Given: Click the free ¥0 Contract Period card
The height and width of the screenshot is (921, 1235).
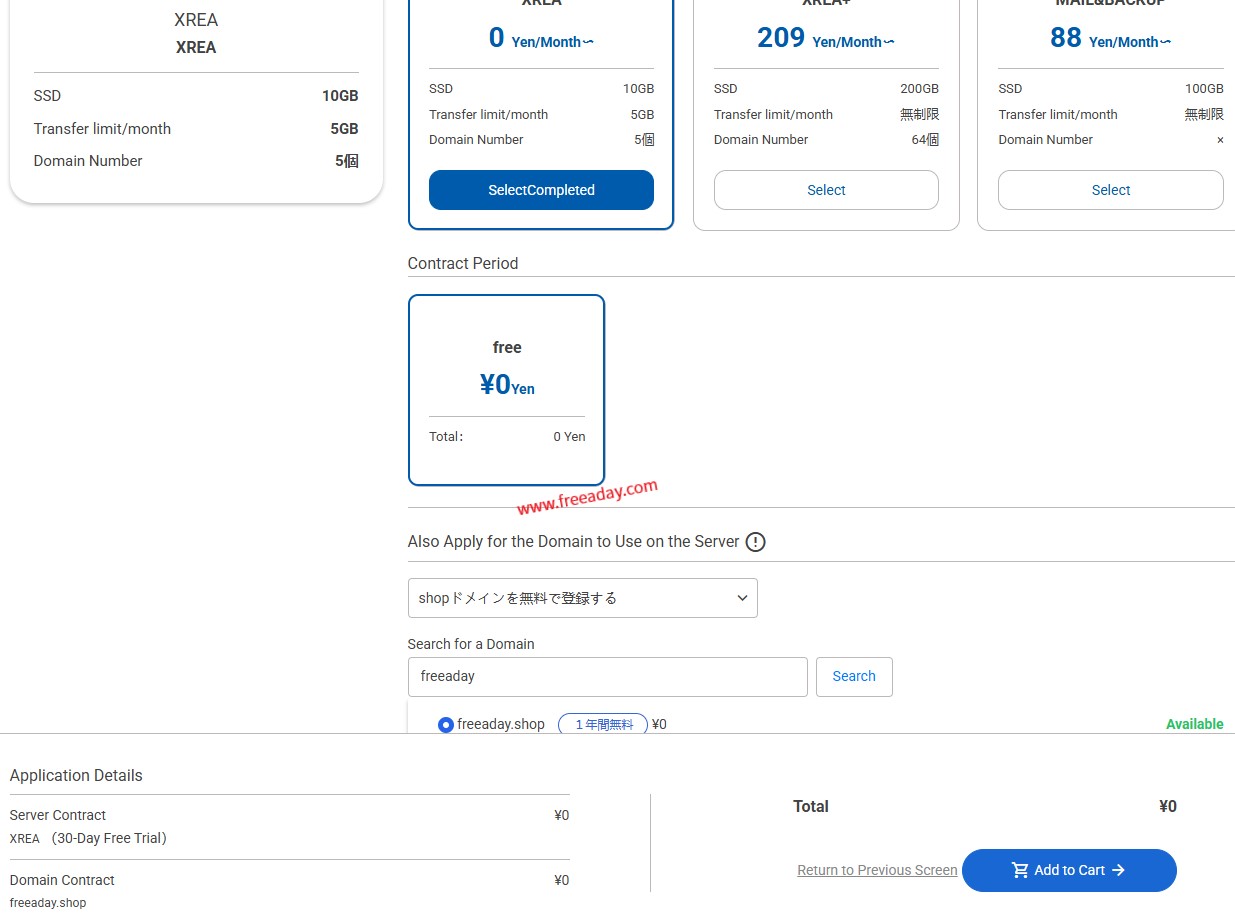Looking at the screenshot, I should pos(506,389).
